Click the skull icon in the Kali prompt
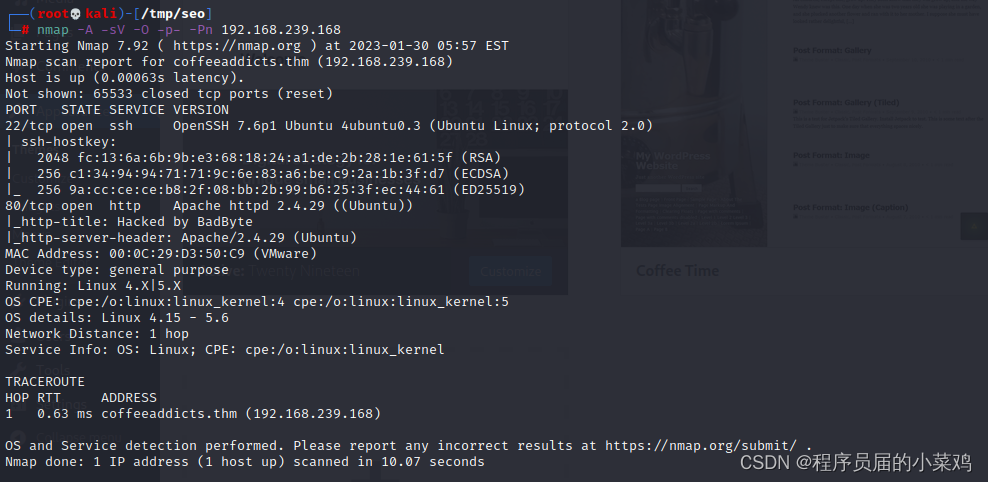This screenshot has height=482, width=988. 74,14
